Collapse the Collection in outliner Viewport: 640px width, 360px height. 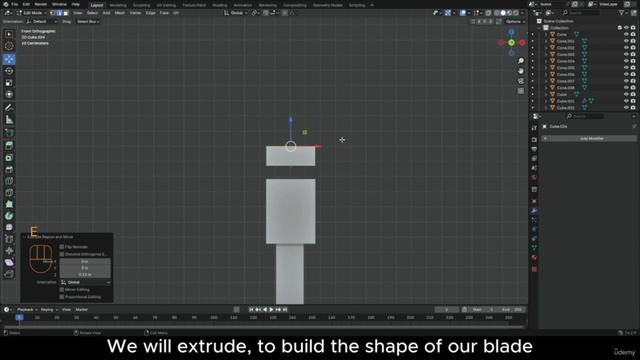tap(540, 28)
